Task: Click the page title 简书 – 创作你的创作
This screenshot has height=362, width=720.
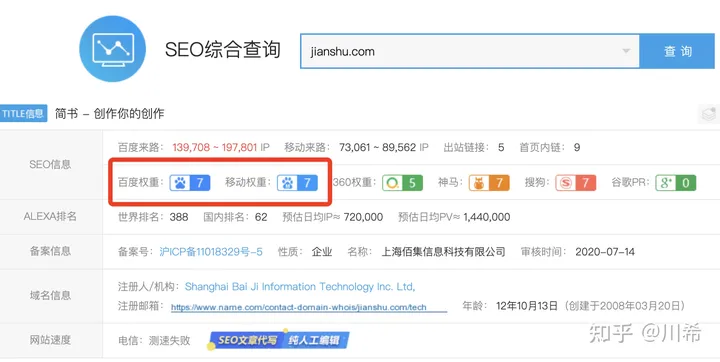Action: (110, 113)
